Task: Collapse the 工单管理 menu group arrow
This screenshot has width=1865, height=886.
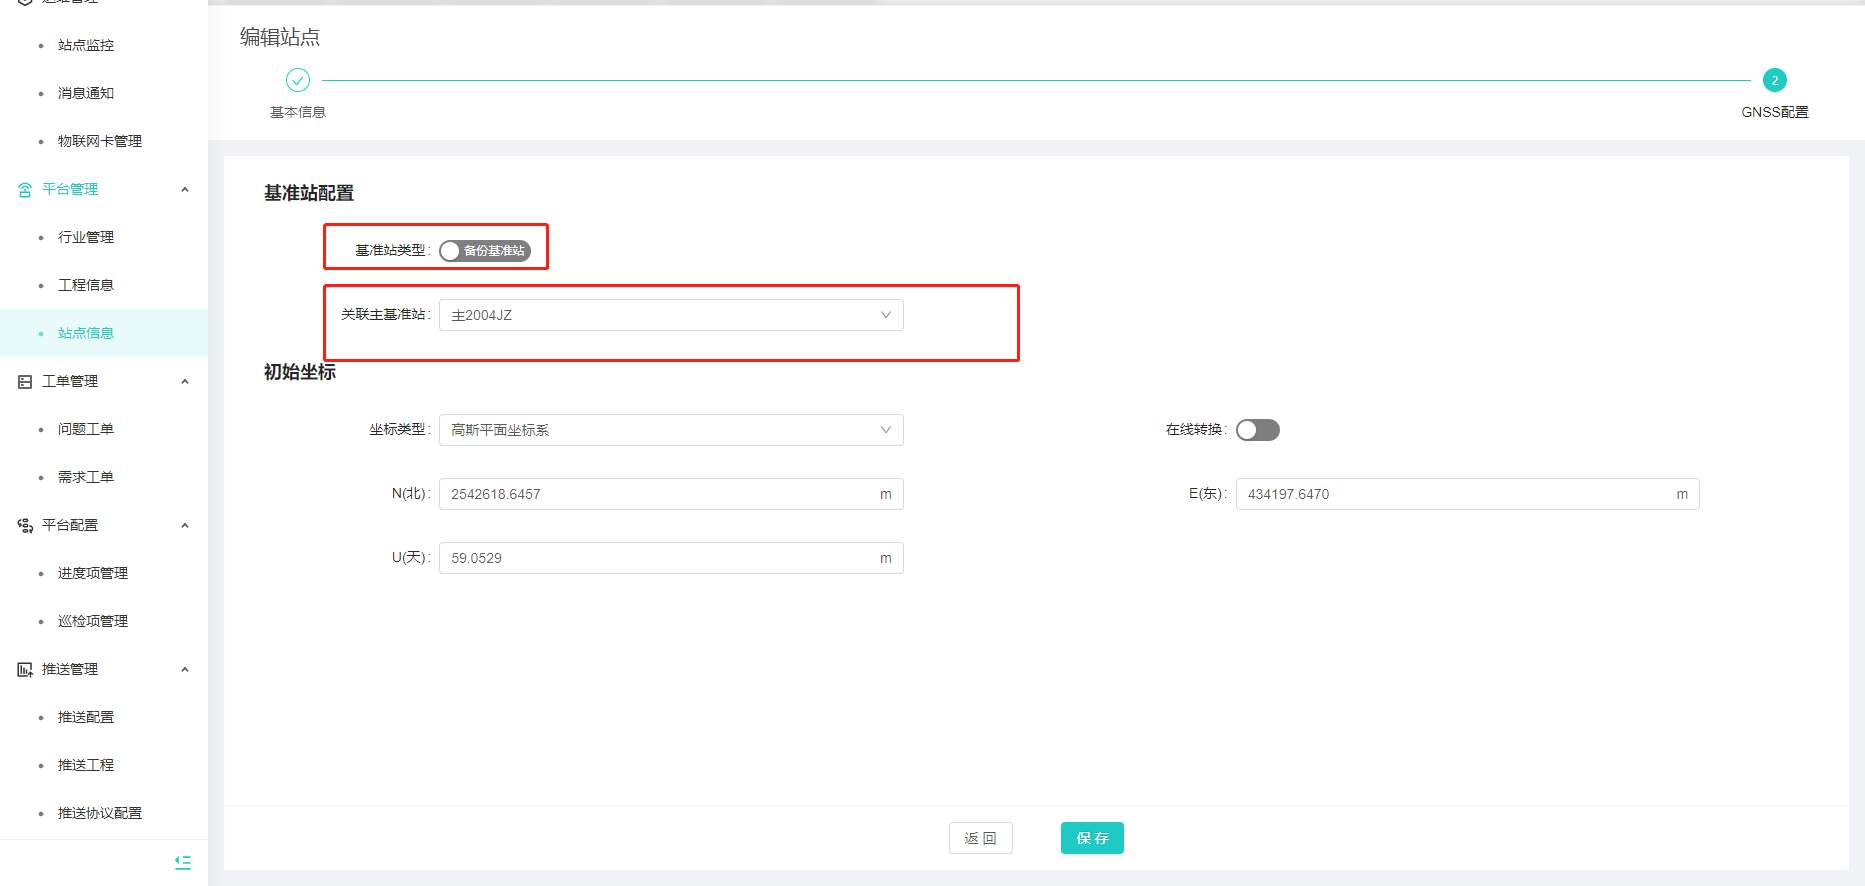Action: [185, 382]
